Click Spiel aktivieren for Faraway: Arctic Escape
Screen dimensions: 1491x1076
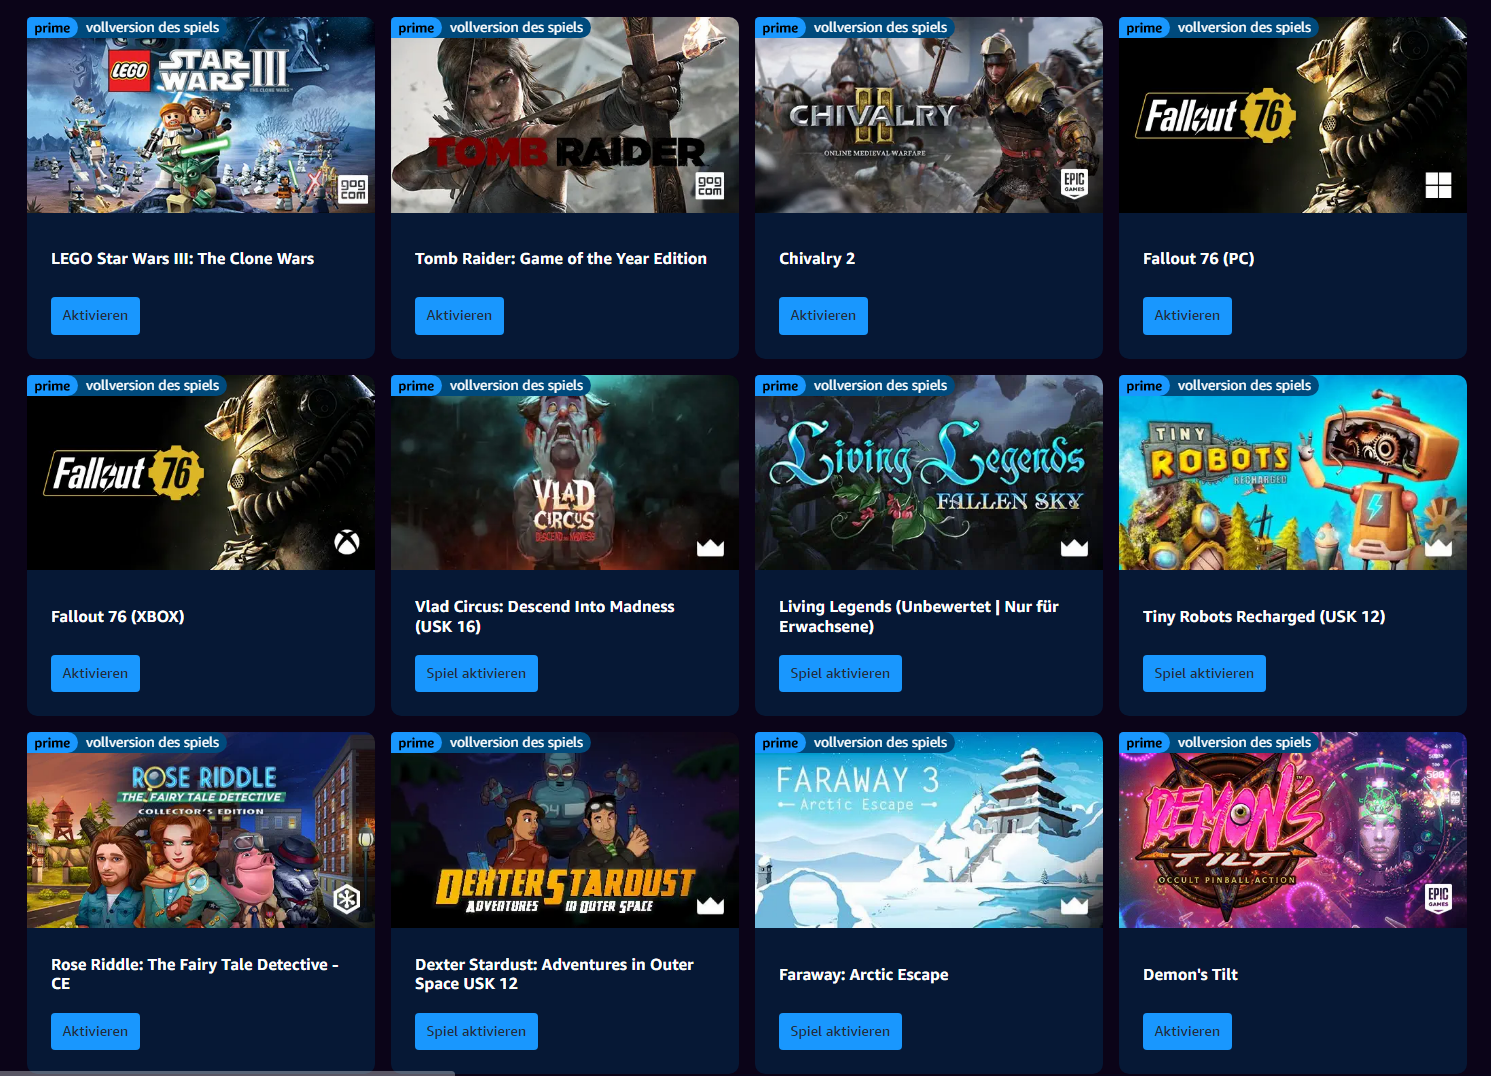pyautogui.click(x=840, y=1032)
